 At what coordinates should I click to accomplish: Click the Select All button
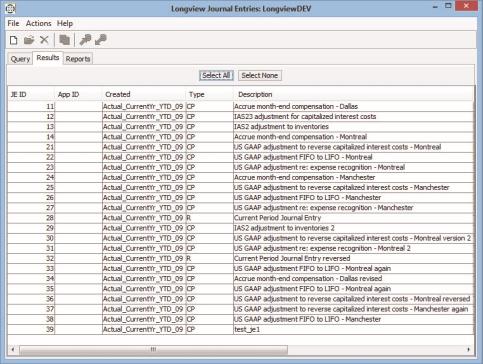pos(216,75)
